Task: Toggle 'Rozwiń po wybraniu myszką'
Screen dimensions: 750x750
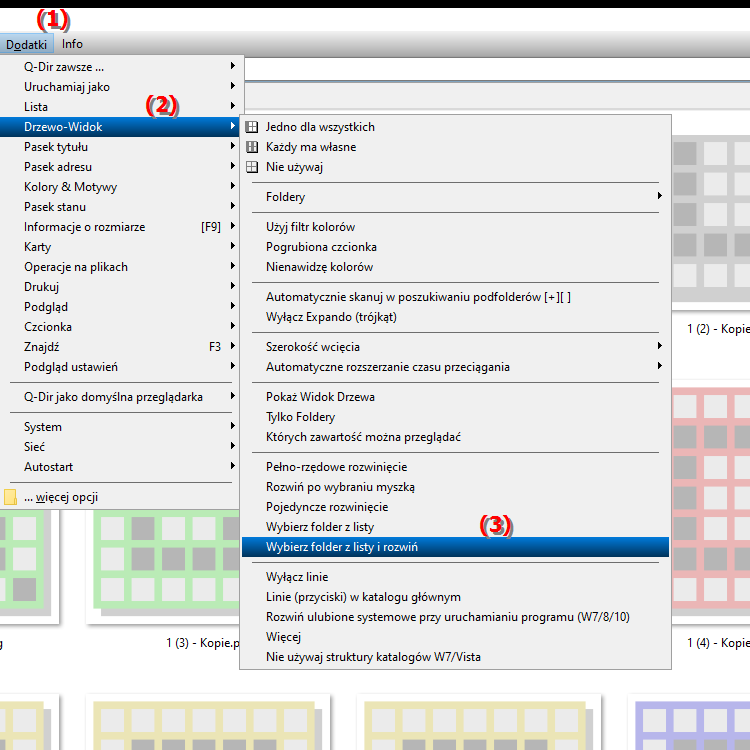Action: 455,487
